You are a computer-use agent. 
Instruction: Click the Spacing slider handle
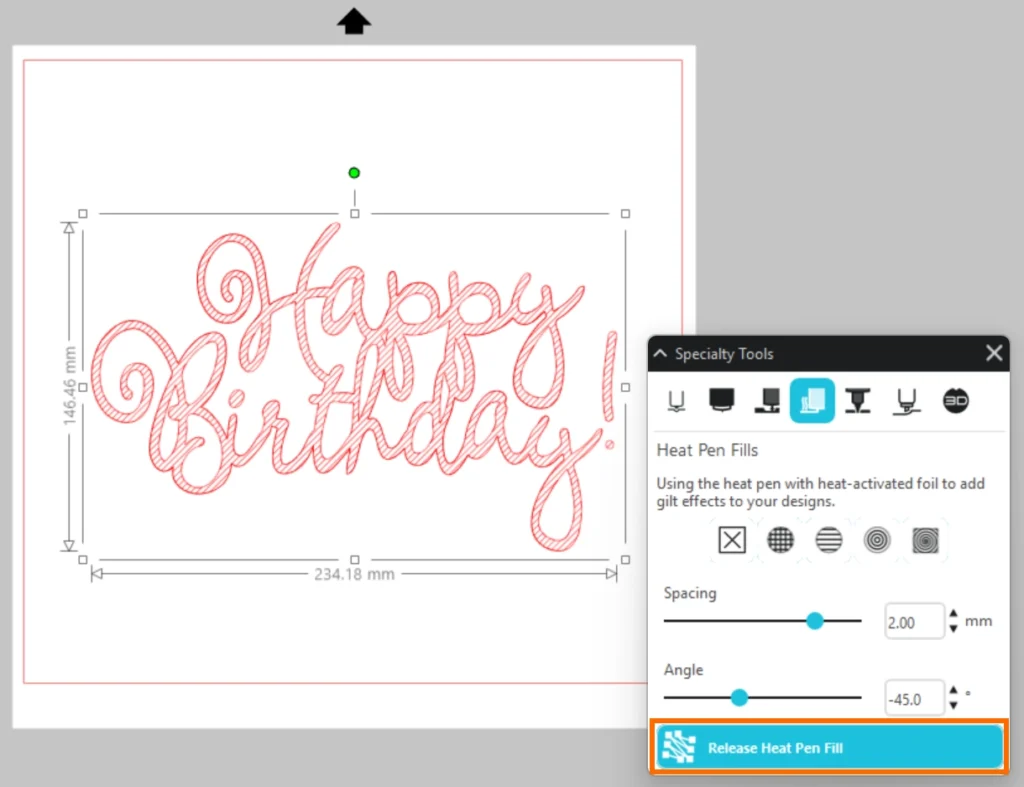(x=815, y=621)
